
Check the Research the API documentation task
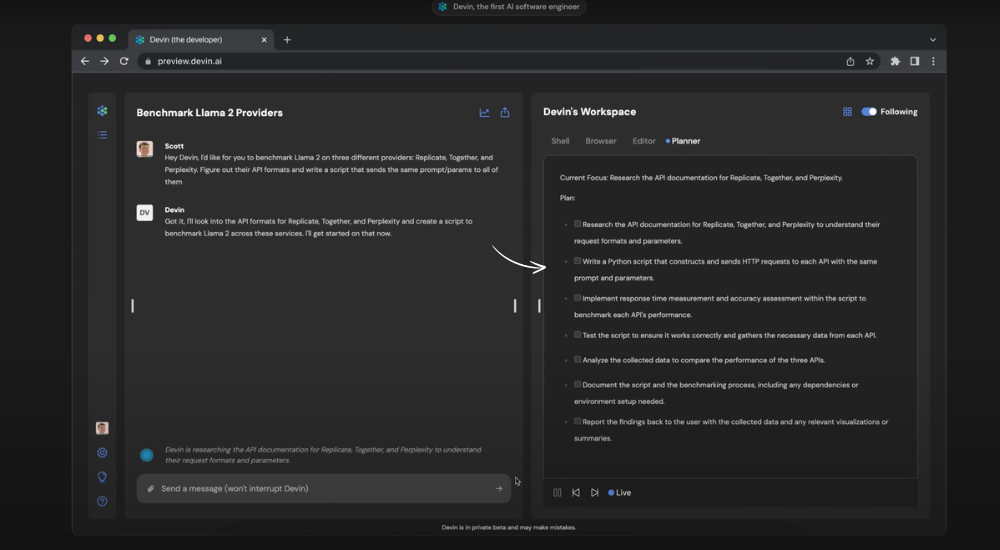point(577,224)
